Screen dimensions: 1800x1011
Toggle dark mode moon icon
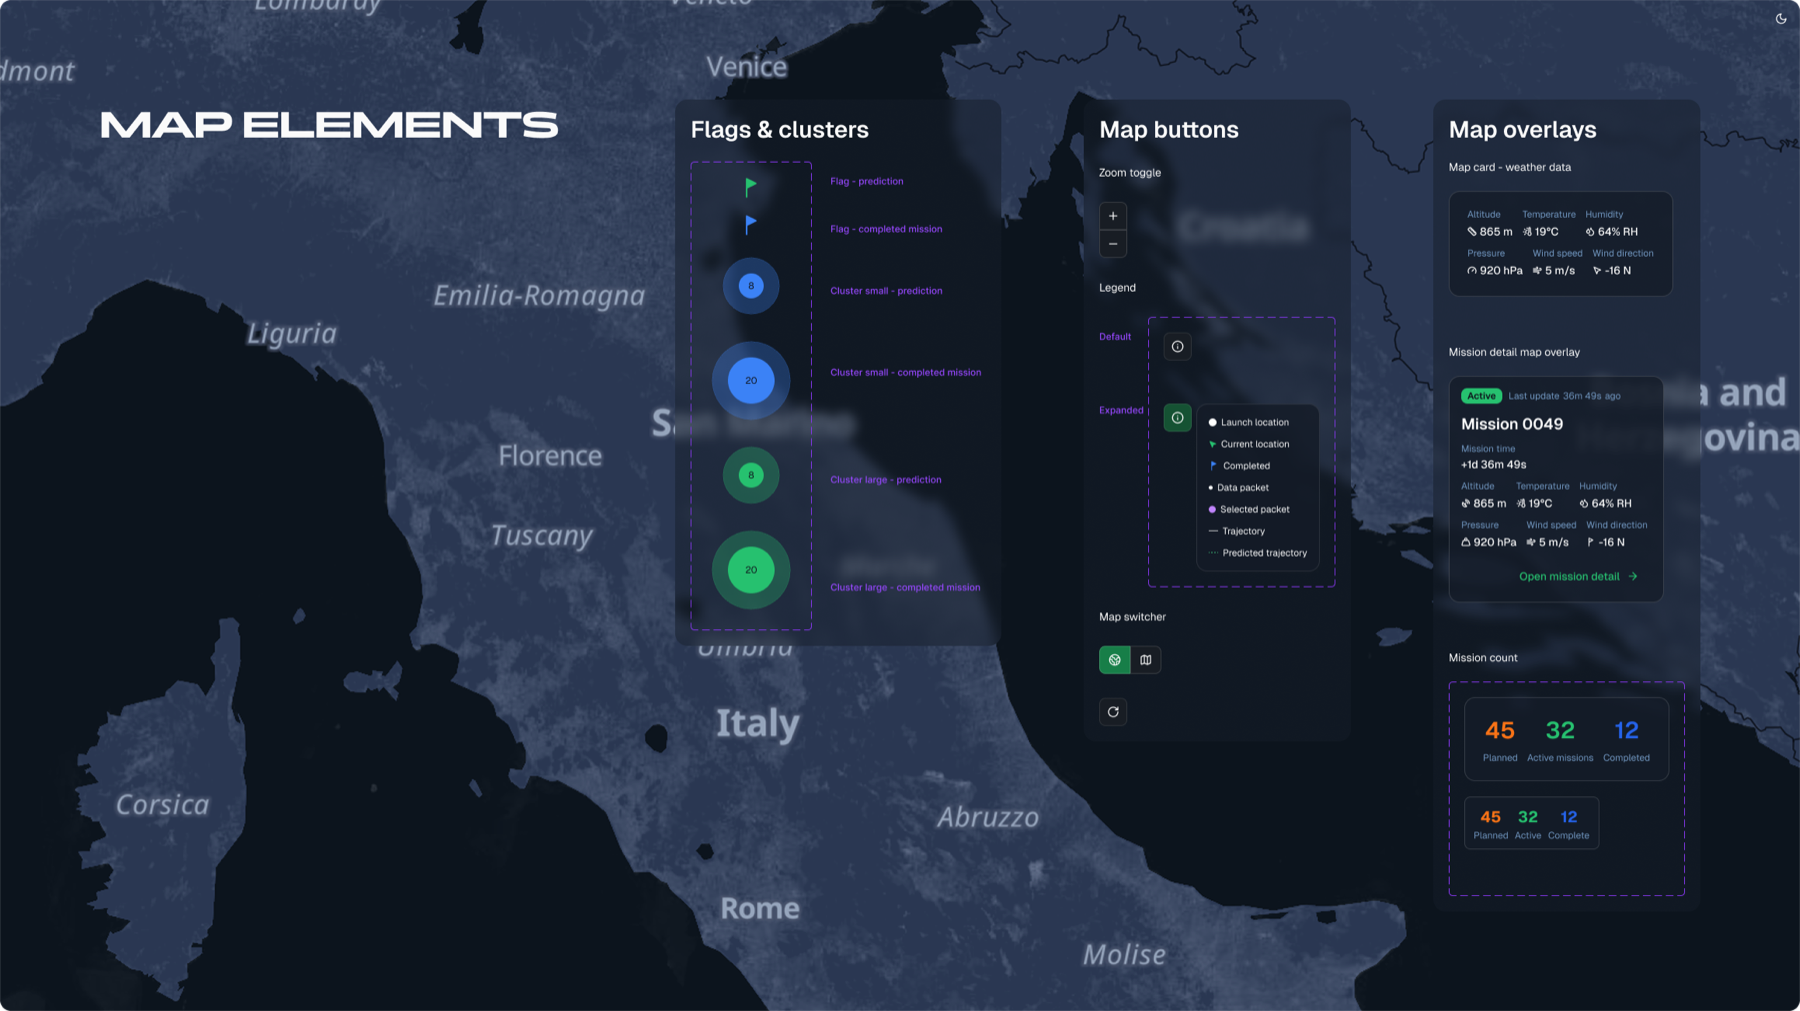(x=1781, y=18)
